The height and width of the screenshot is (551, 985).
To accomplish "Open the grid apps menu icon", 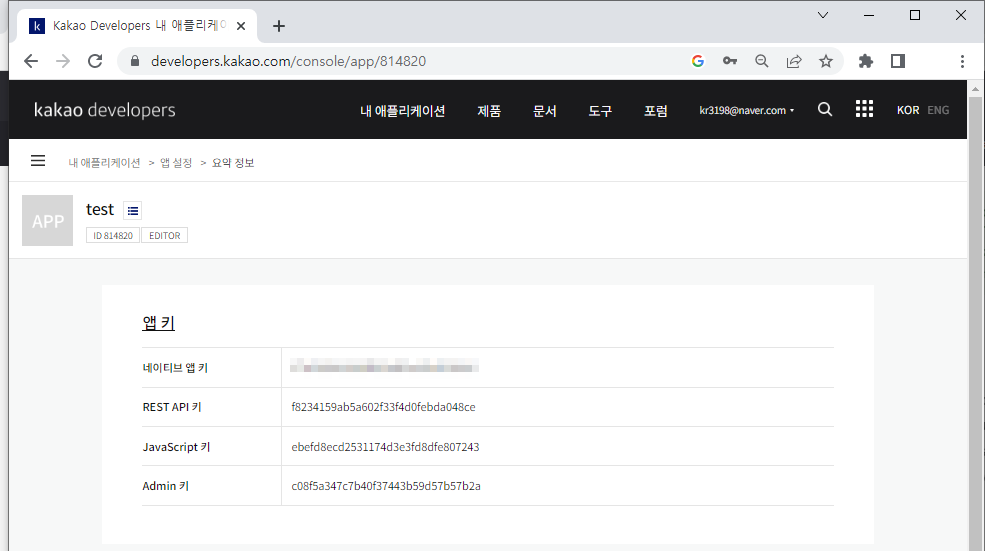I will (x=864, y=109).
